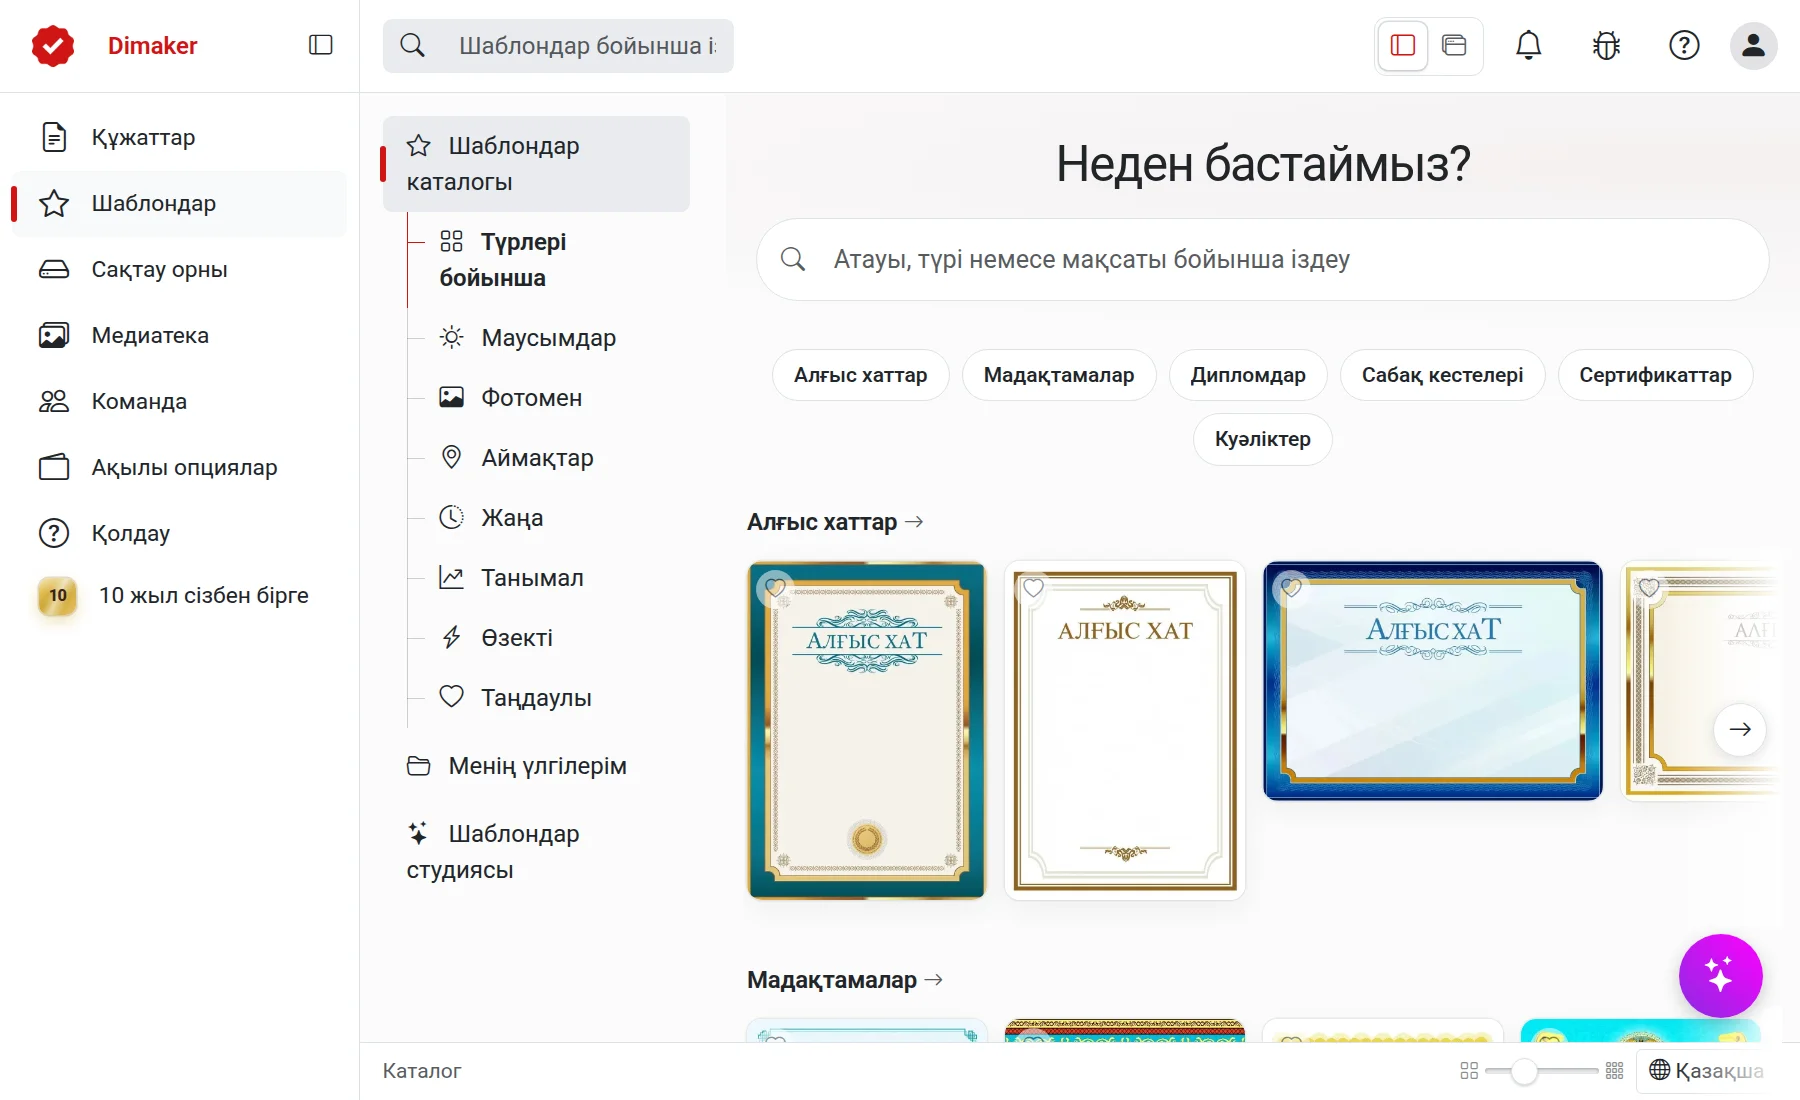Filter by Алғыс хаттар chip

[x=860, y=375]
